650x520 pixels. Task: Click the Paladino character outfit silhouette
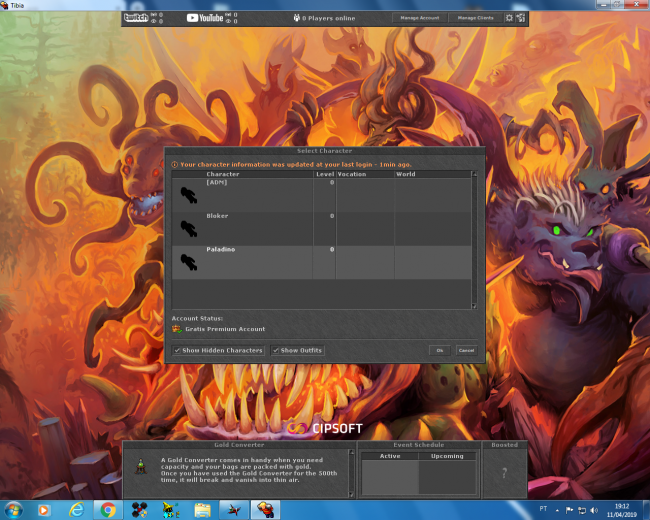[189, 262]
